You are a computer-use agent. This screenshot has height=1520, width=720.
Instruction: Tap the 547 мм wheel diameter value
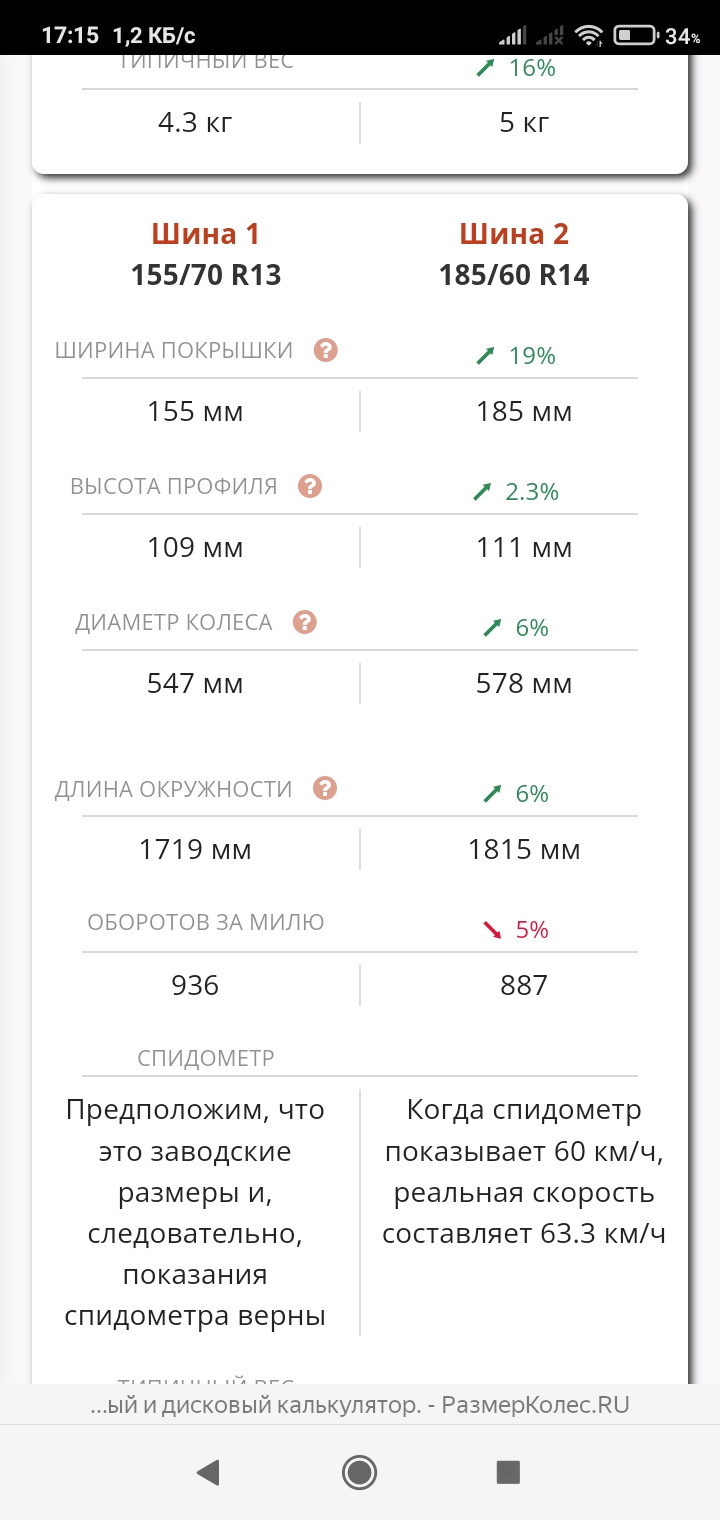[195, 684]
